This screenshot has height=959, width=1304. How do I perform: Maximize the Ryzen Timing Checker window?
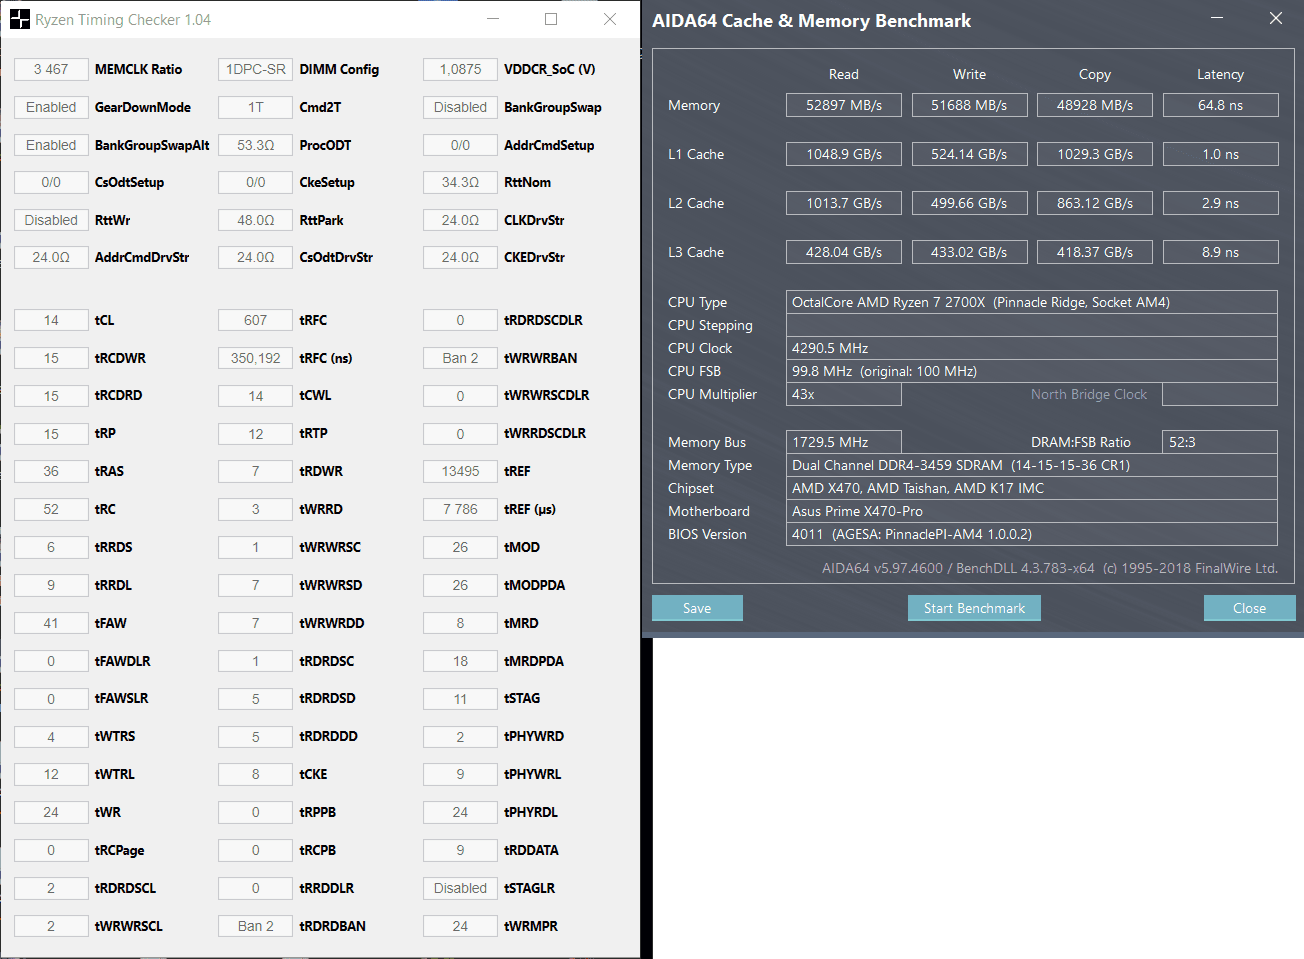551,19
